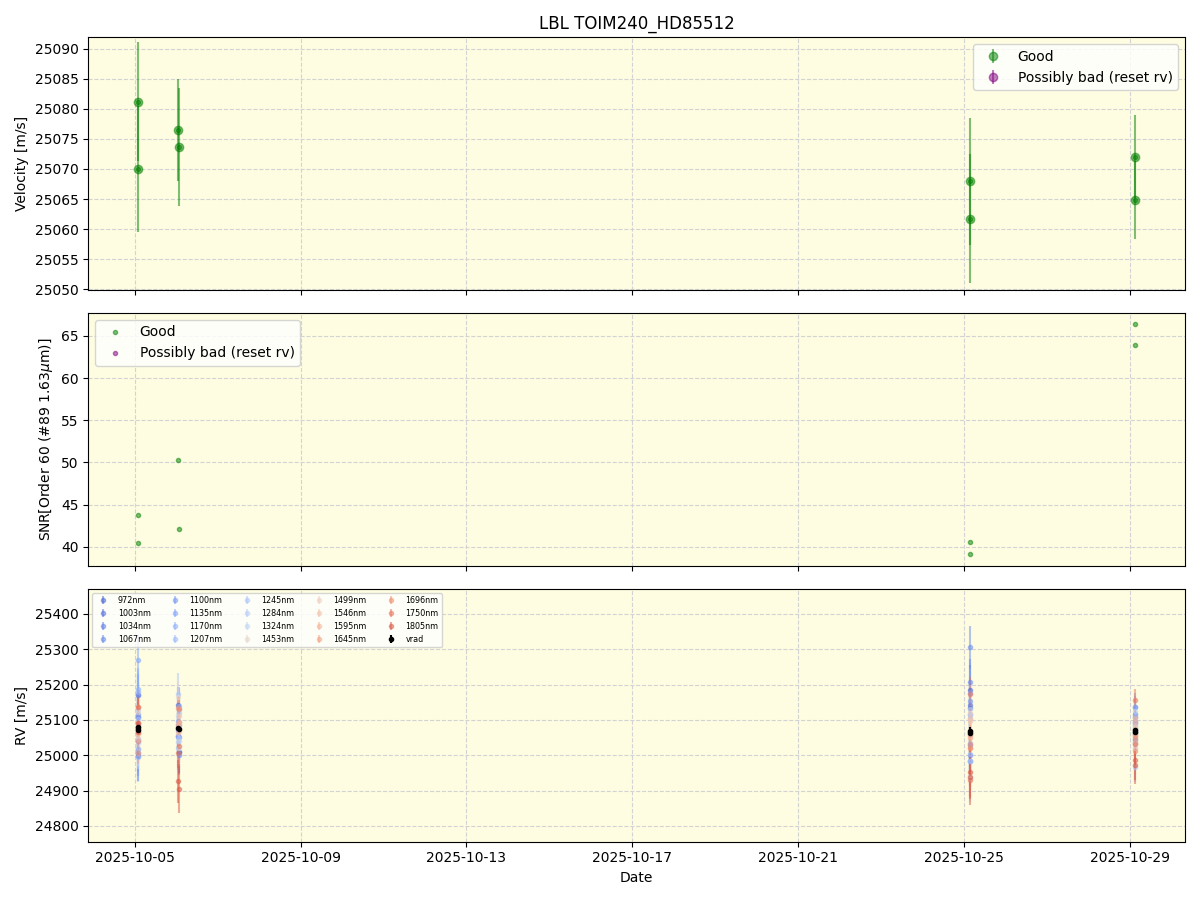Image resolution: width=1200 pixels, height=900 pixels.
Task: Click the 25090 velocity tick label
Action: pyautogui.click(x=59, y=49)
